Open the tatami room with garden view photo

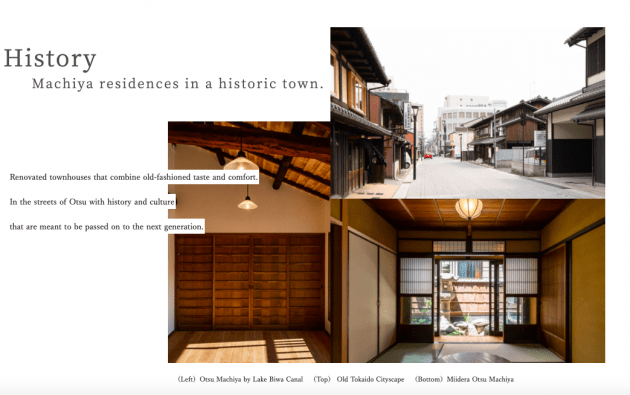(468, 281)
